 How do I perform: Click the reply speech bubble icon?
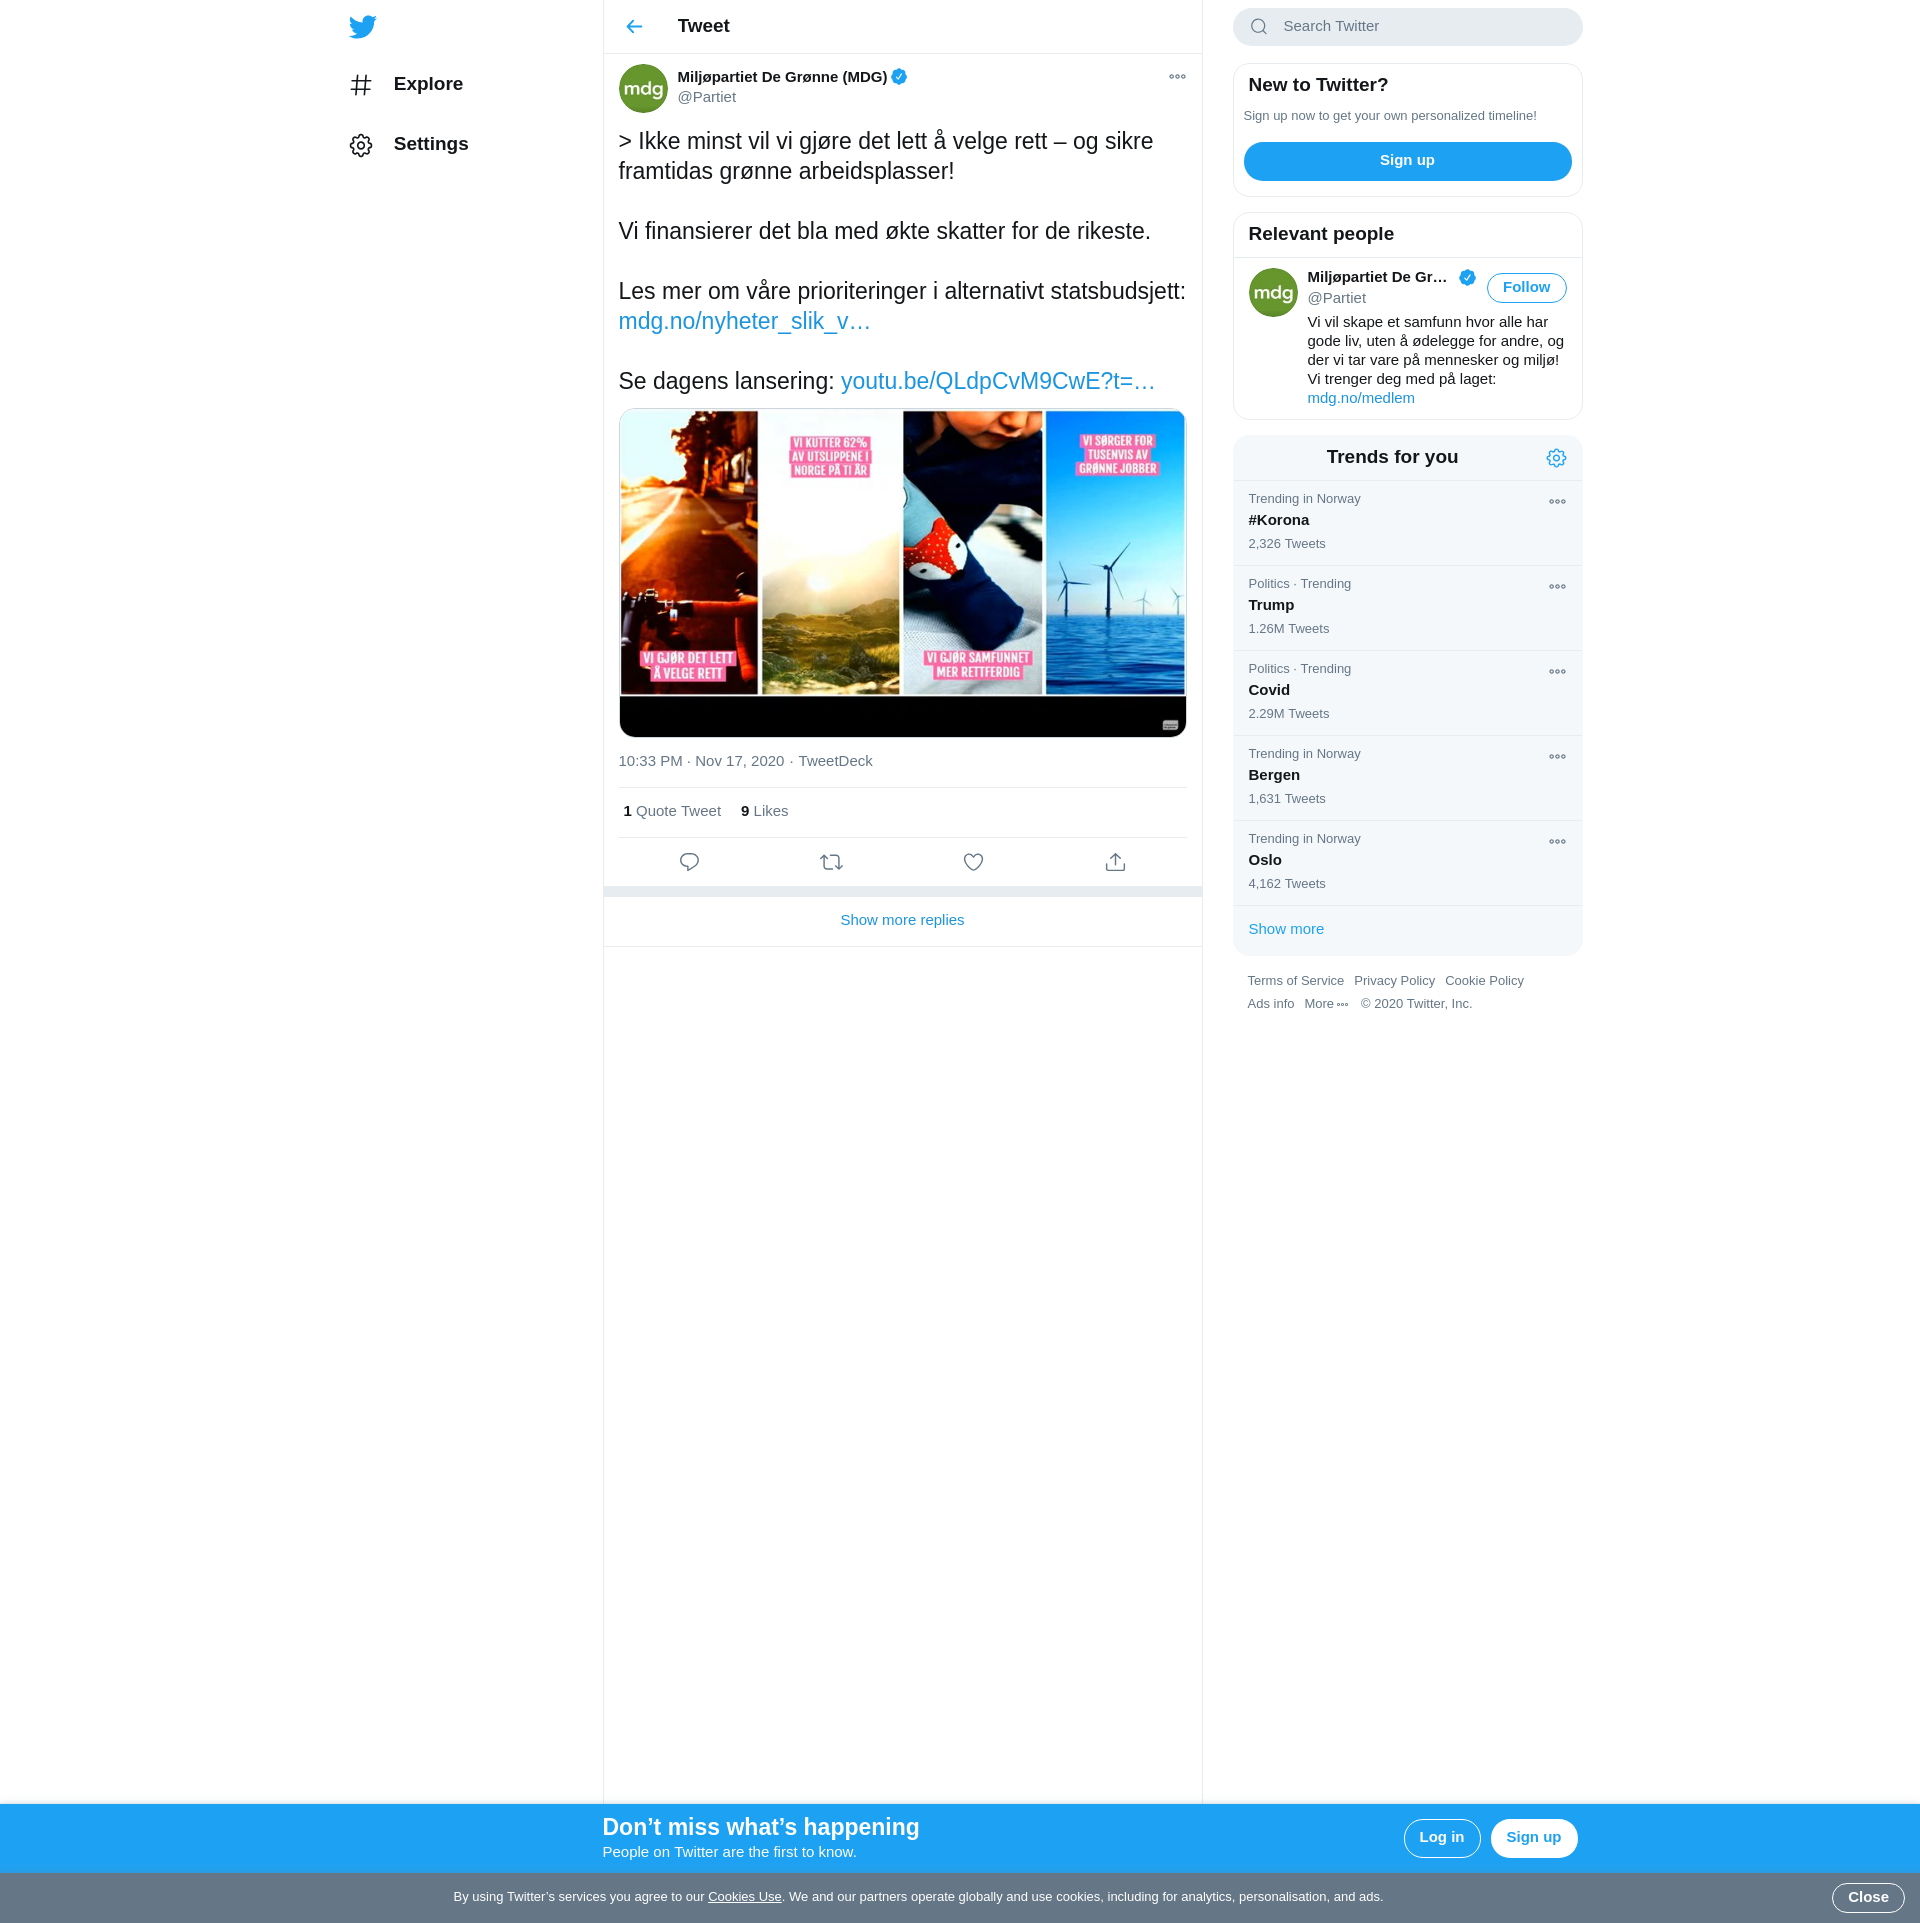click(689, 862)
